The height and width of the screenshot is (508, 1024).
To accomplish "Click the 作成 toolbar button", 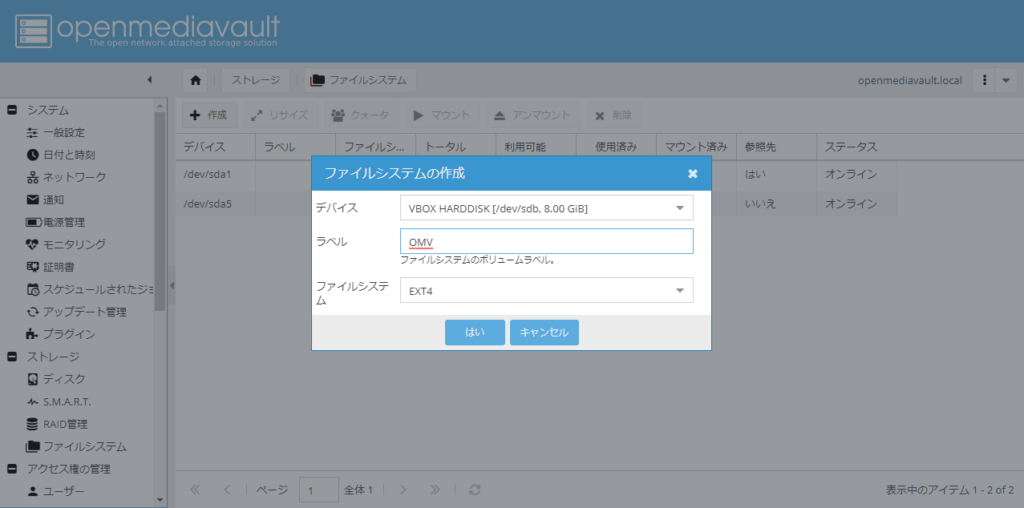I will (x=208, y=115).
